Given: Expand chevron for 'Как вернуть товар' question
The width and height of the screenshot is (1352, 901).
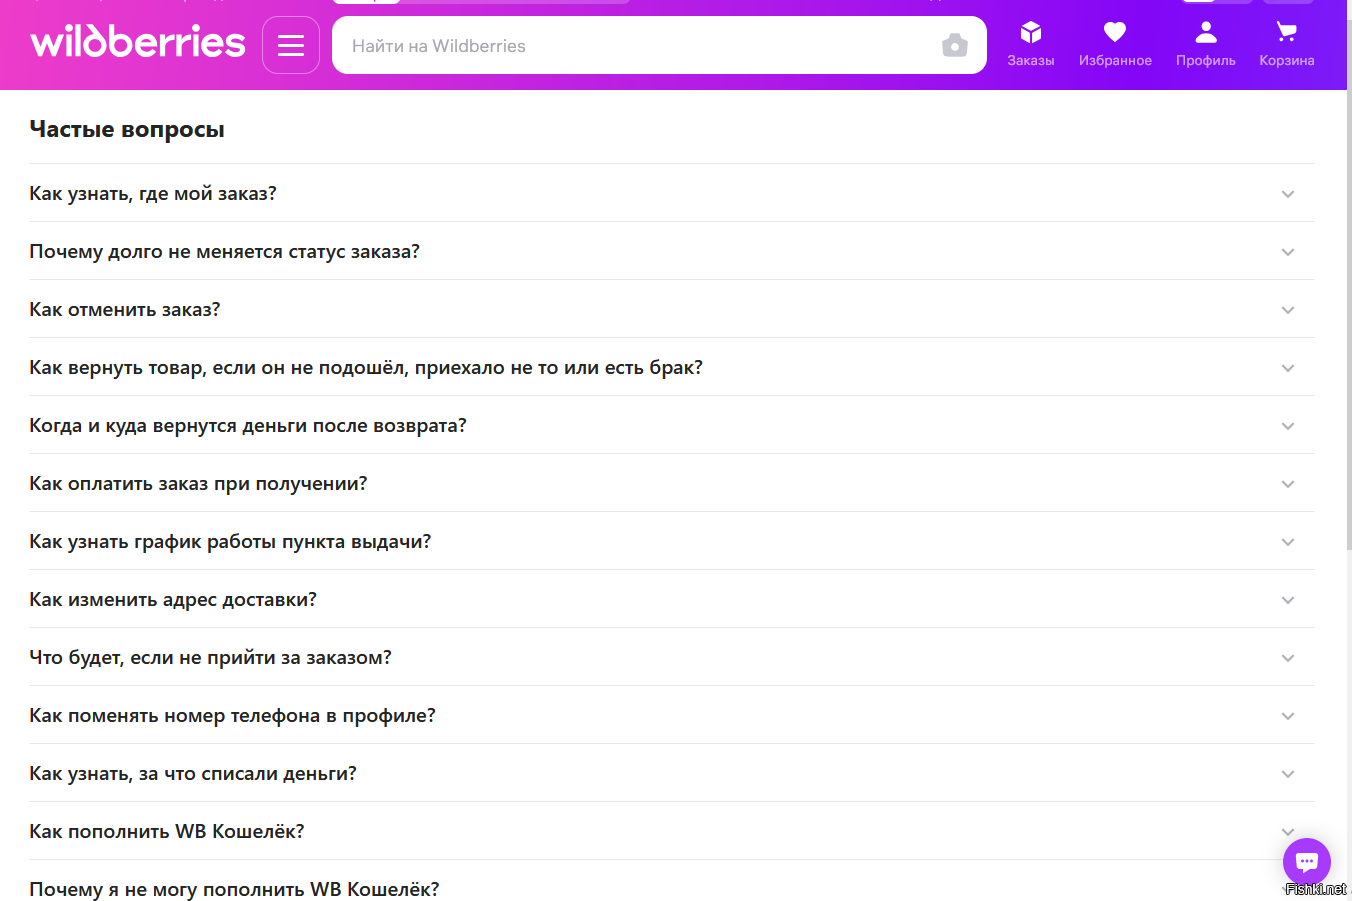Looking at the screenshot, I should point(1288,368).
